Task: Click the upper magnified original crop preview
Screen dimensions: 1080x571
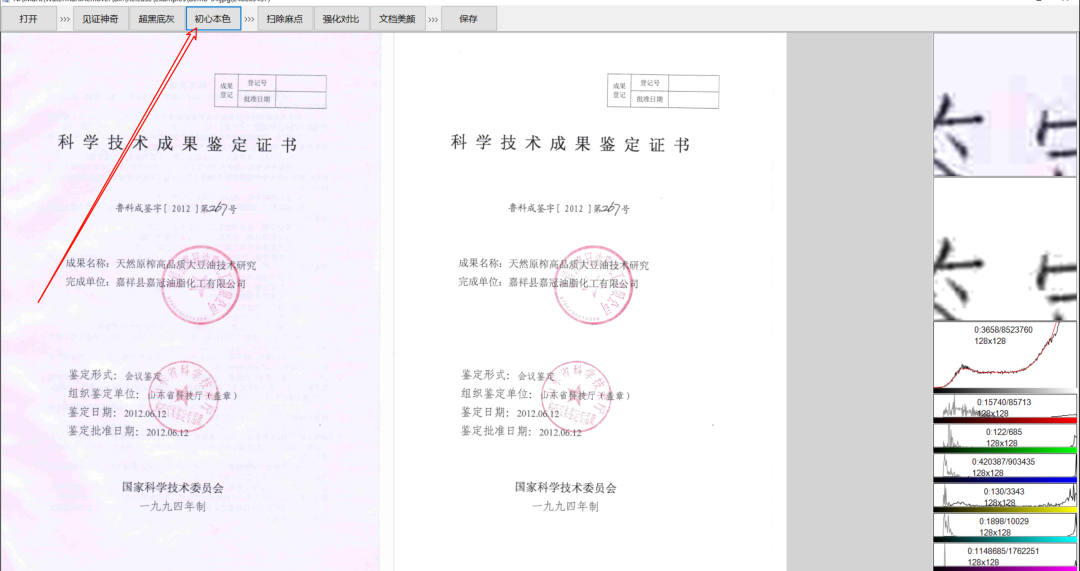Action: tap(1005, 105)
